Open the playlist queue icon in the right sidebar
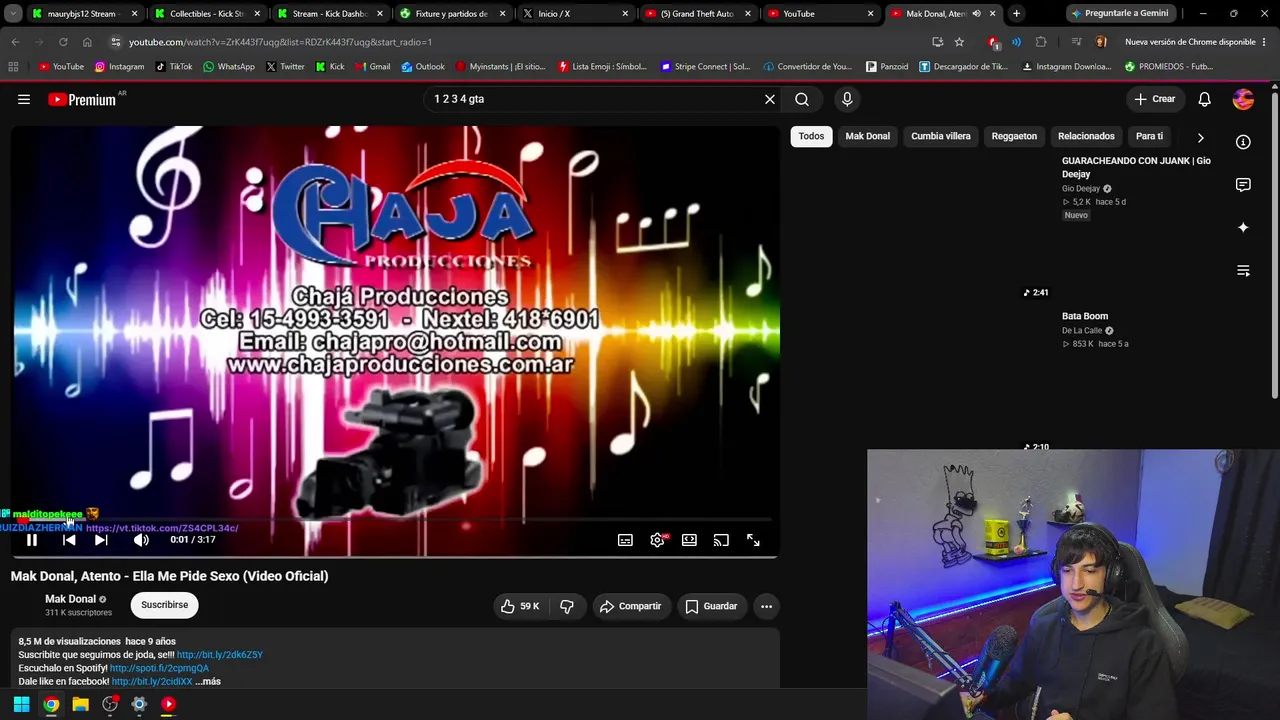 [1243, 271]
